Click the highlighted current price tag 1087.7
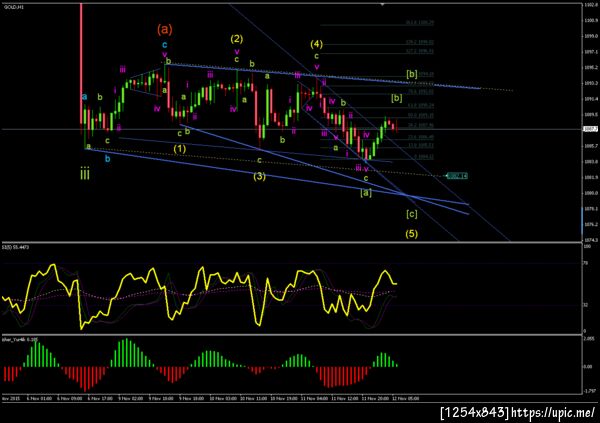The height and width of the screenshot is (423, 600). 589,129
